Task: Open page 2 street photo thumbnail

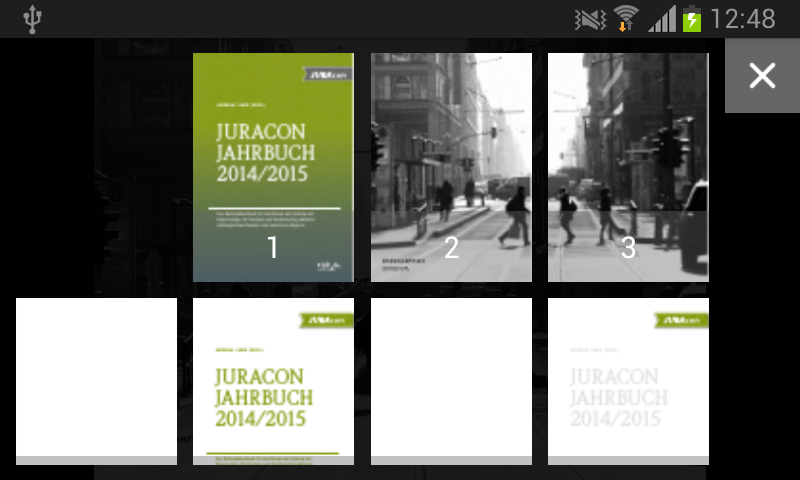Action: 451,167
